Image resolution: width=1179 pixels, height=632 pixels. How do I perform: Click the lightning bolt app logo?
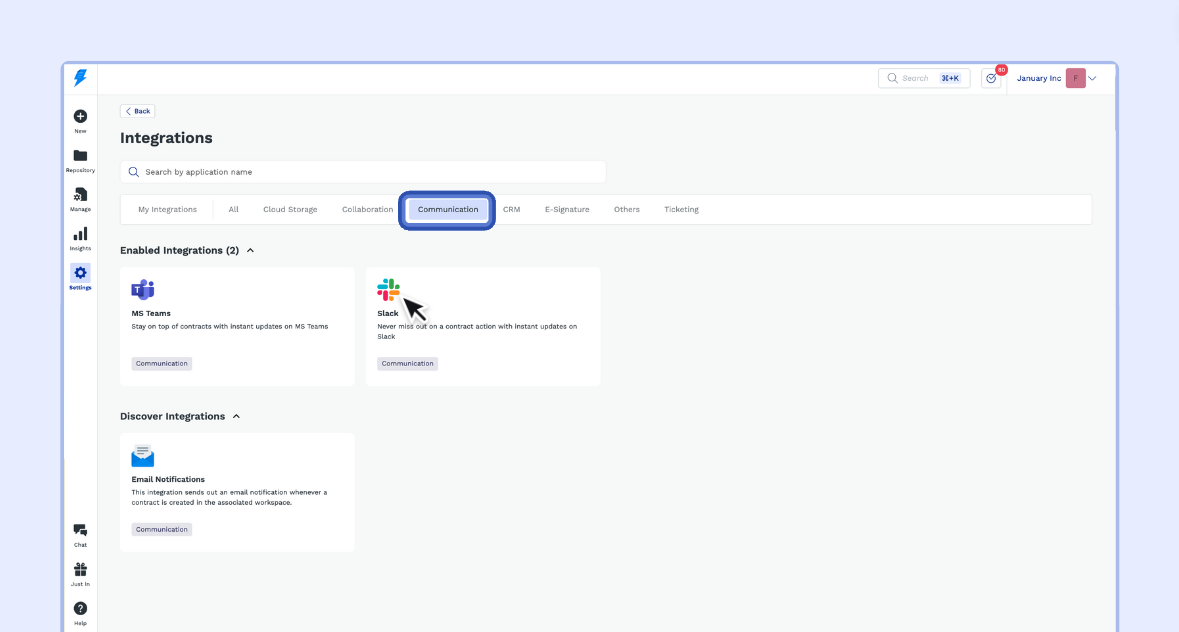click(80, 77)
